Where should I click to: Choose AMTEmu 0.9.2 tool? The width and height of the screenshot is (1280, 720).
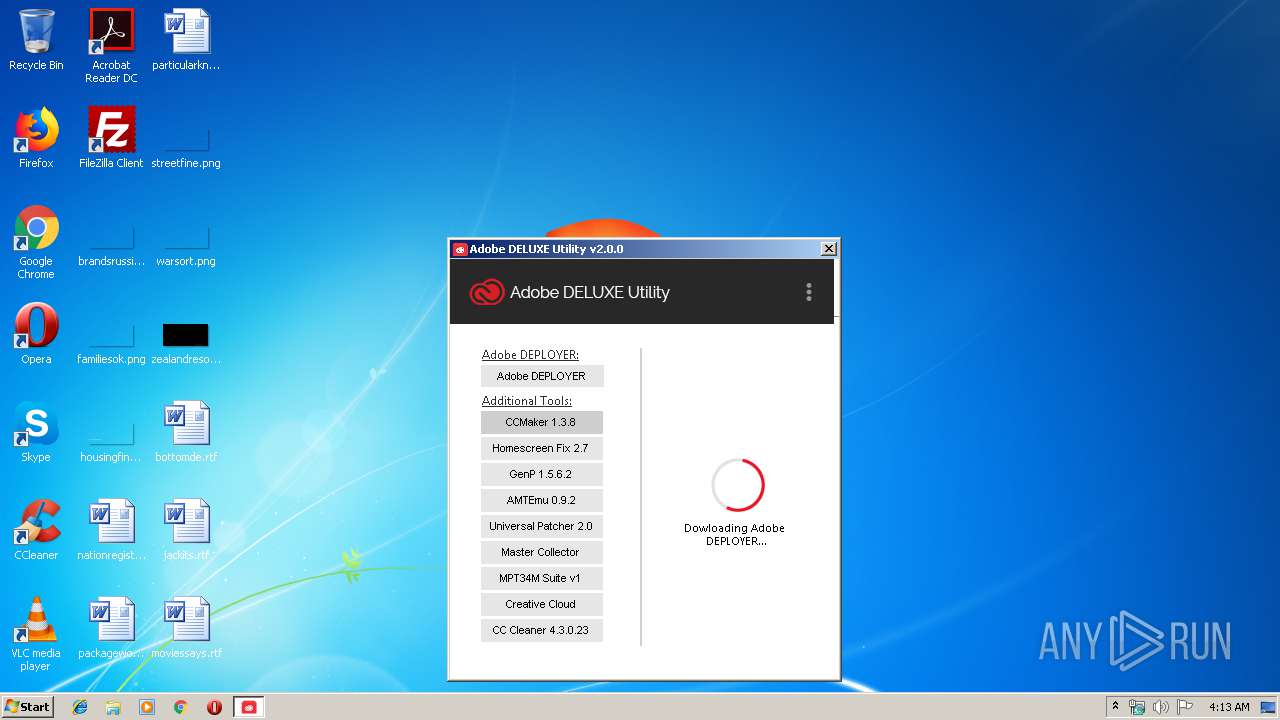(541, 500)
